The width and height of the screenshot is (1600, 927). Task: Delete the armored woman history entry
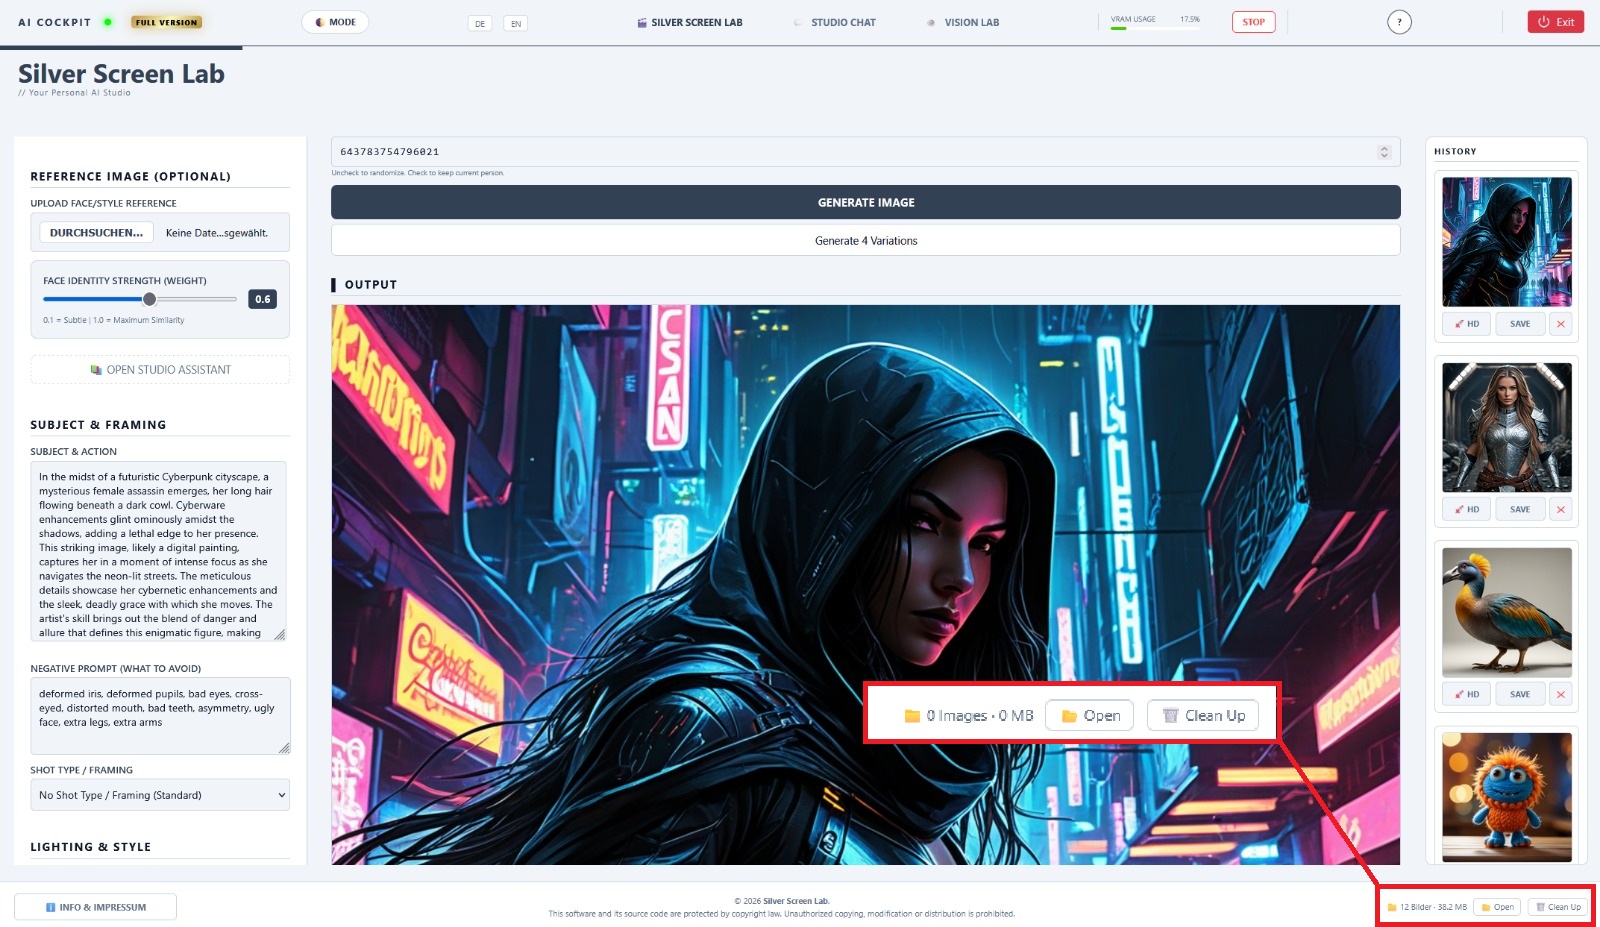click(x=1560, y=509)
